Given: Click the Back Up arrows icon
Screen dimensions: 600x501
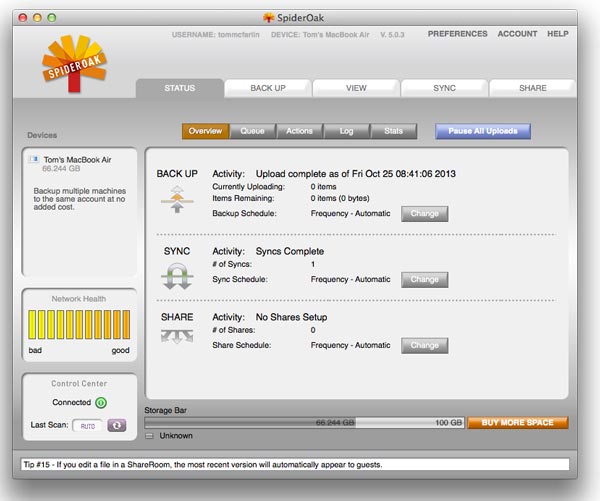Looking at the screenshot, I should pyautogui.click(x=177, y=199).
